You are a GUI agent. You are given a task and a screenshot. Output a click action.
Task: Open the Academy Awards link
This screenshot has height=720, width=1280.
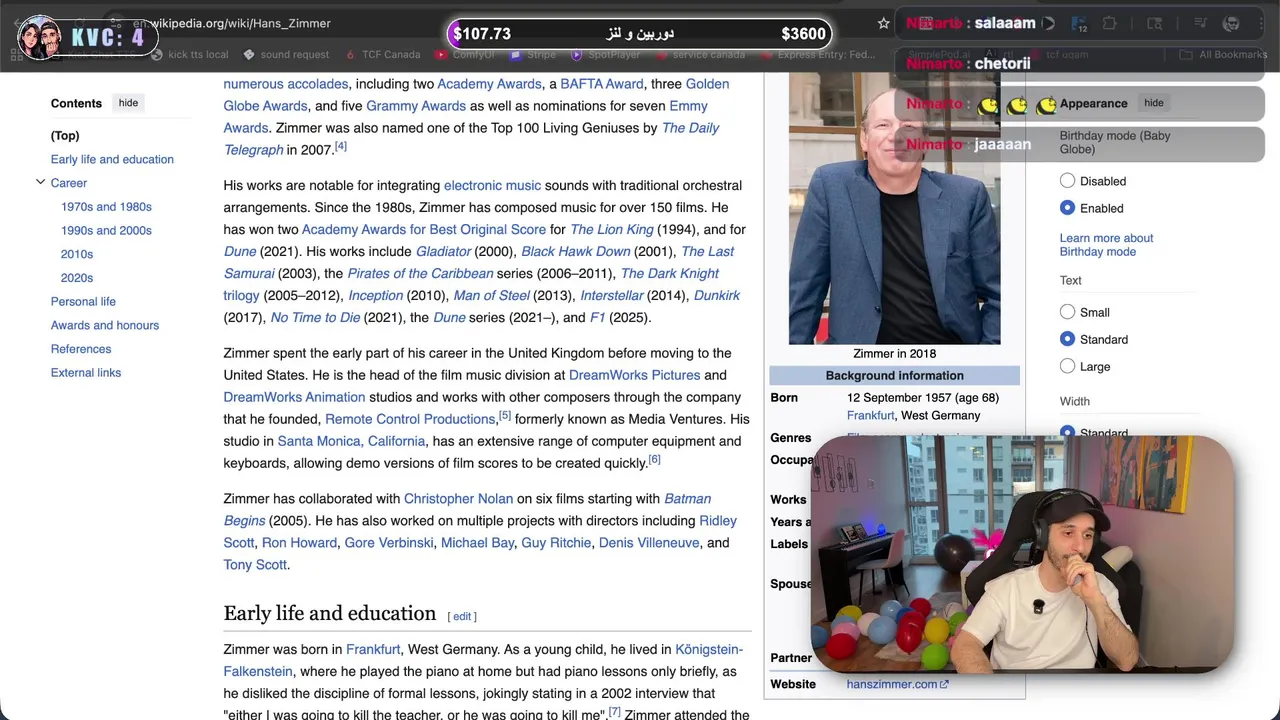coord(490,84)
